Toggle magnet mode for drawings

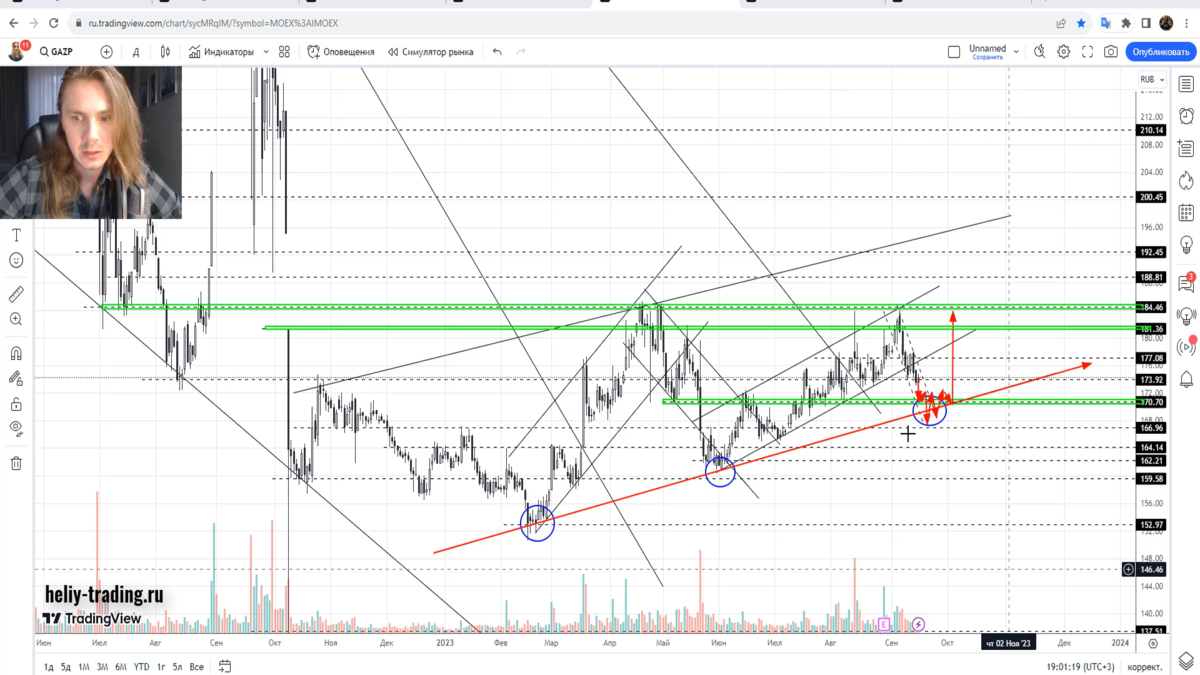pyautogui.click(x=16, y=353)
